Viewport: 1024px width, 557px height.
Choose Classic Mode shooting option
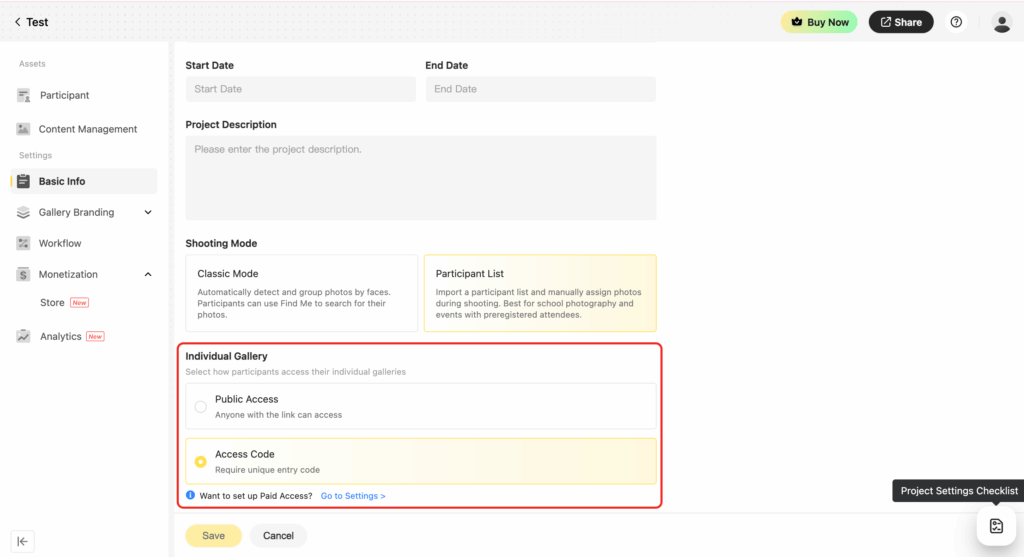(301, 293)
